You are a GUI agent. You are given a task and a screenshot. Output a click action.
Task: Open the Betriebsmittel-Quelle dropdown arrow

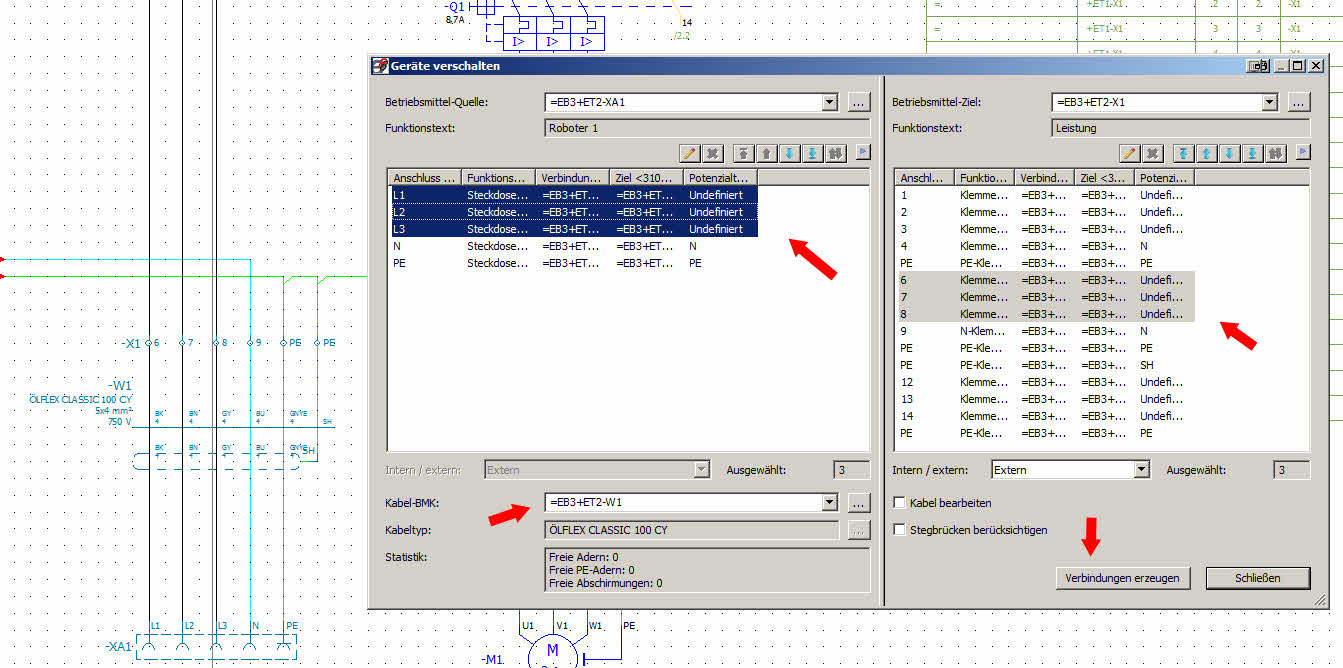point(829,102)
